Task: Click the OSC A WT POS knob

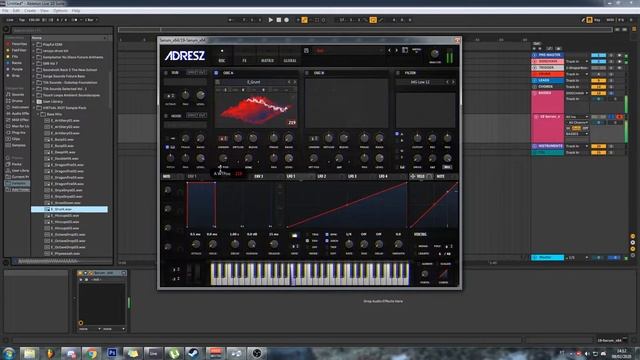Action: (223, 158)
